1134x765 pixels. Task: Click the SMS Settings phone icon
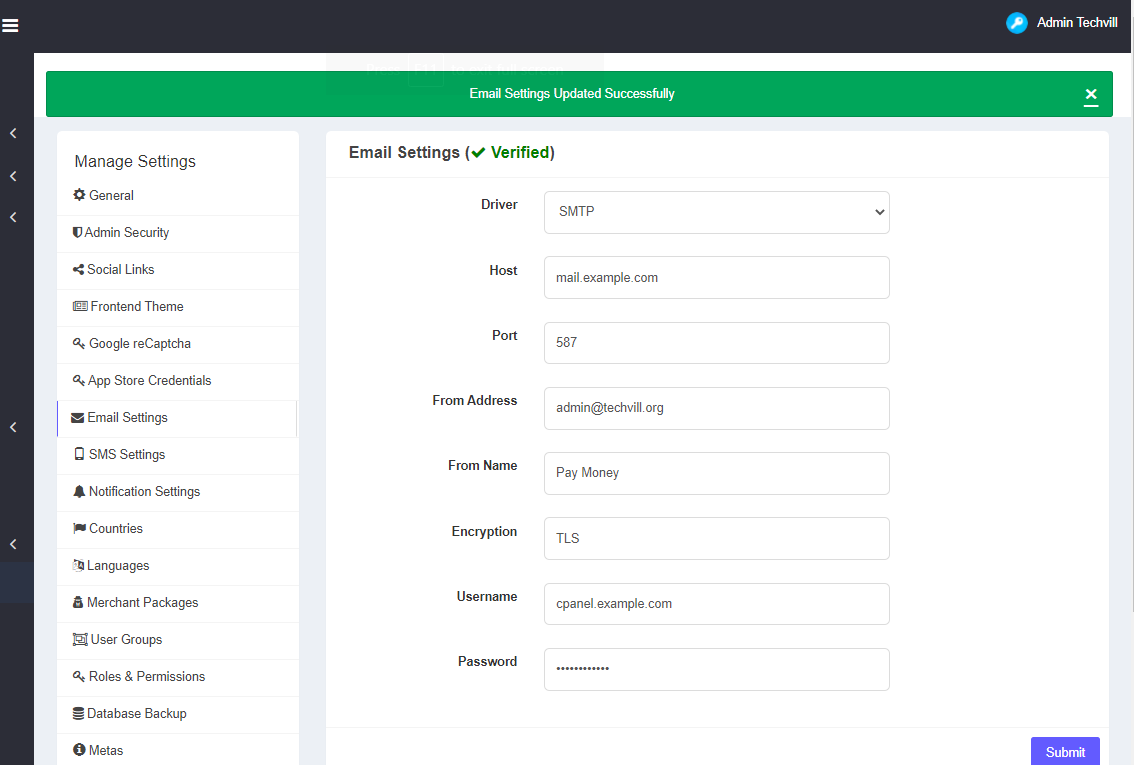tap(79, 455)
